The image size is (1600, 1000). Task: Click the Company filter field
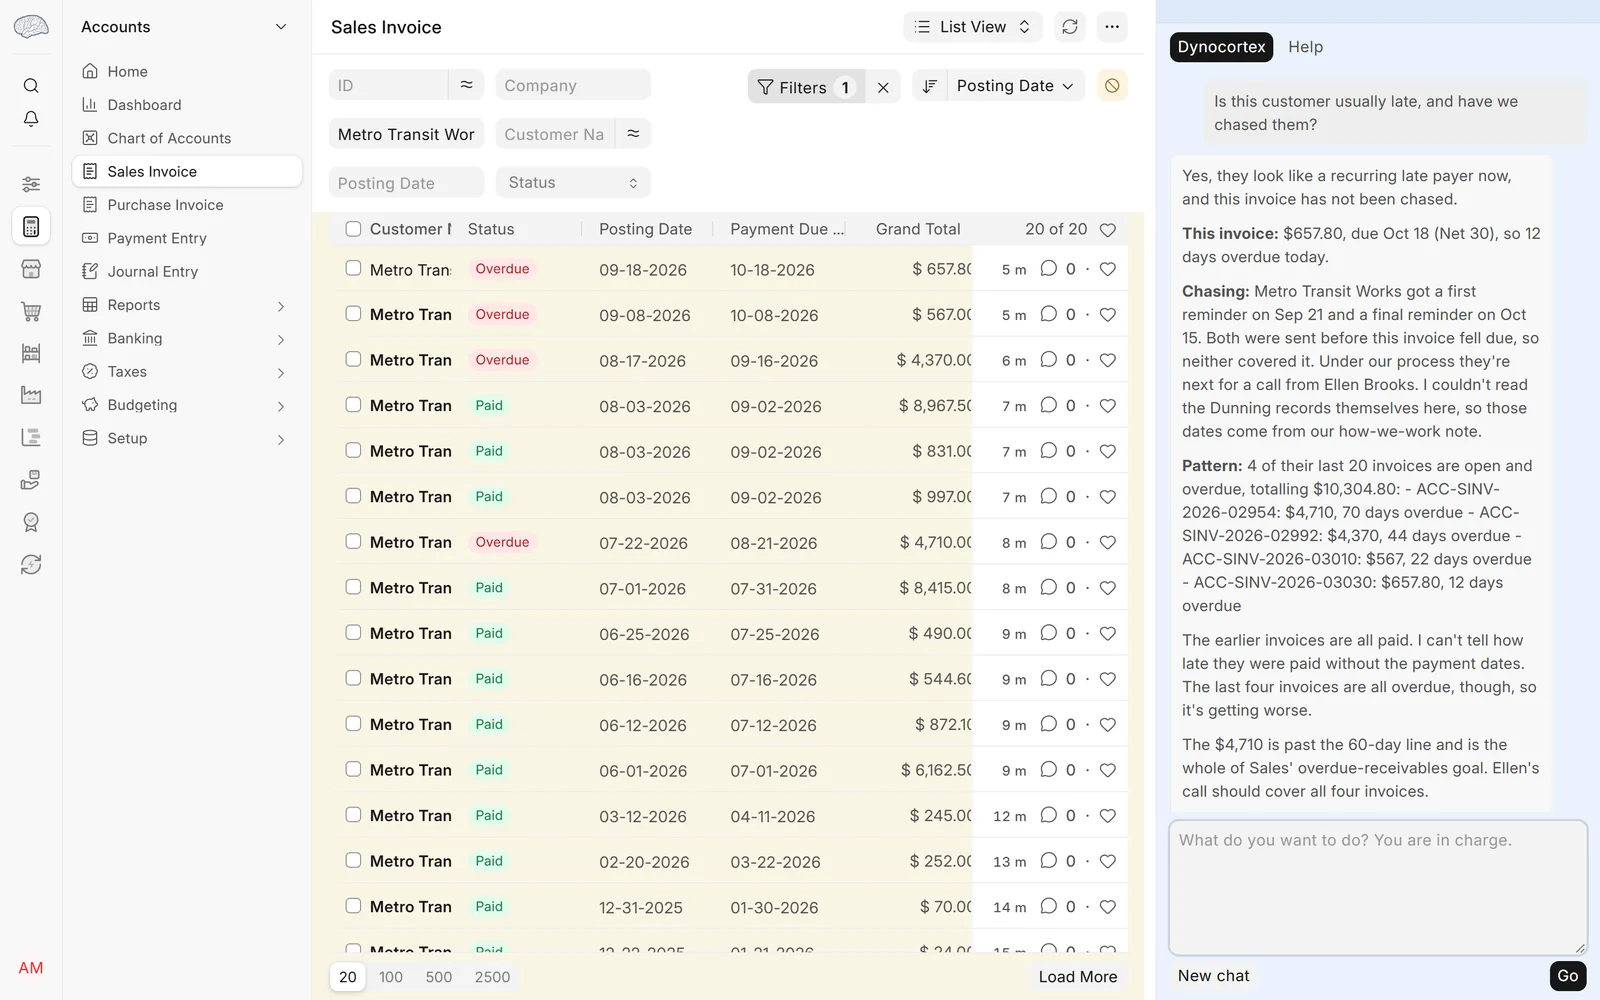pyautogui.click(x=573, y=85)
